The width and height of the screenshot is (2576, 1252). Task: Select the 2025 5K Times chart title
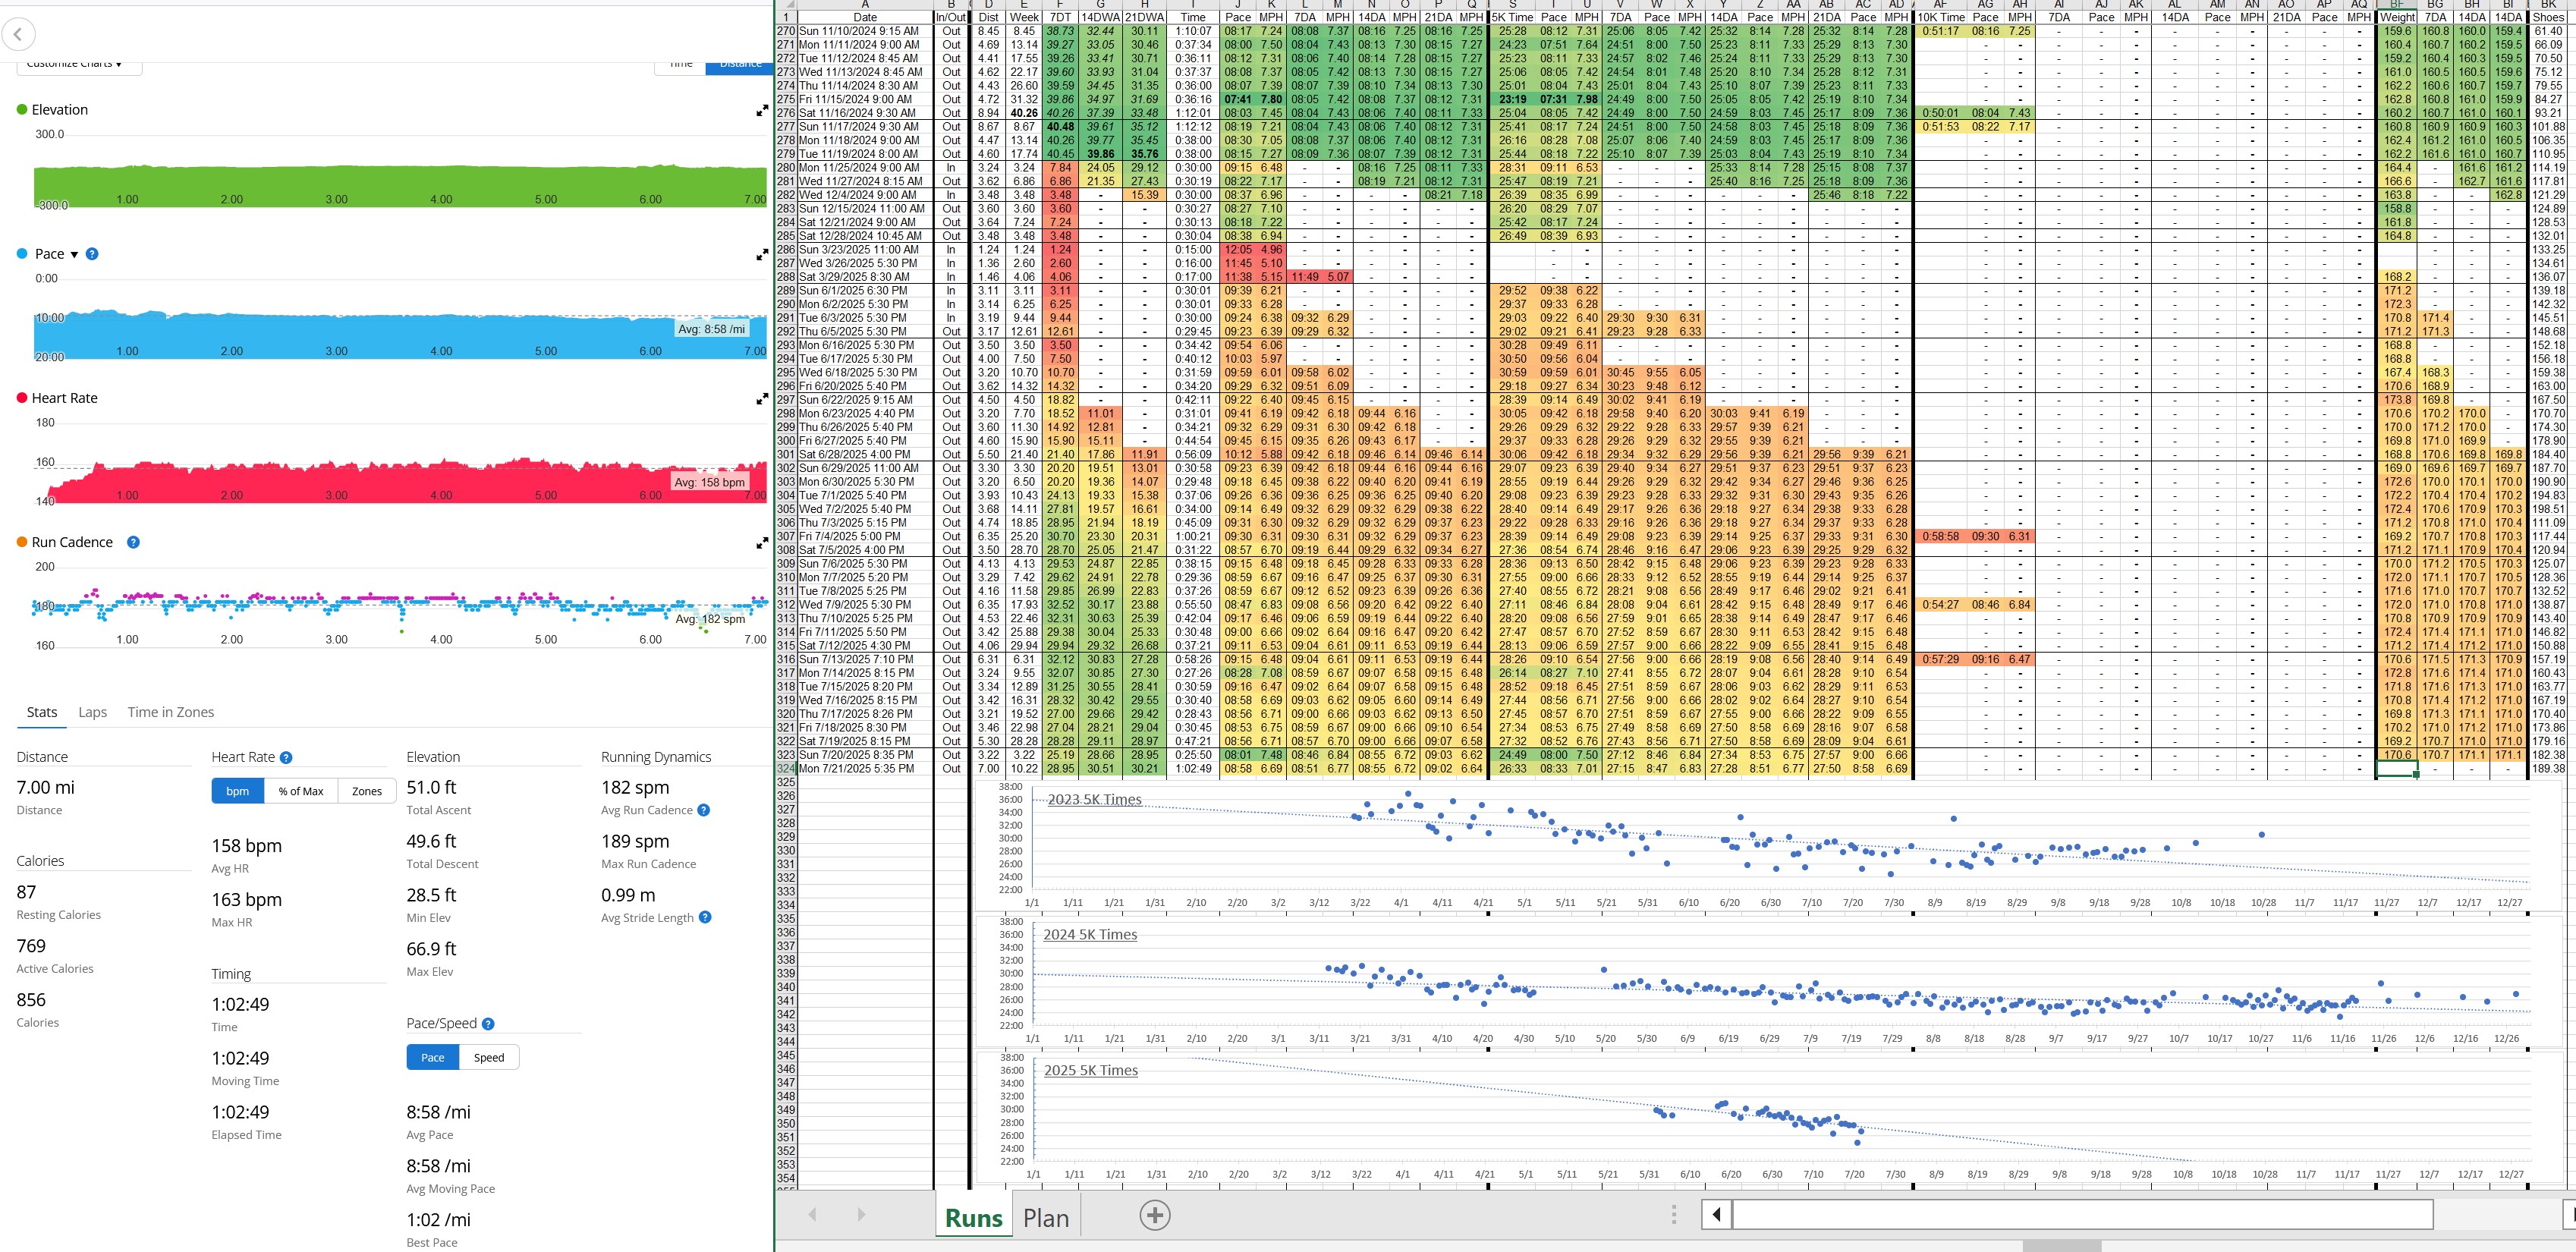click(1091, 1071)
